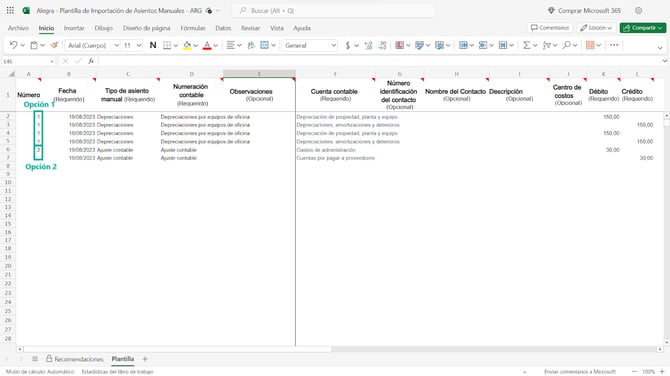Click the Format Painter brush icon
This screenshot has width=670, height=376.
pyautogui.click(x=54, y=45)
